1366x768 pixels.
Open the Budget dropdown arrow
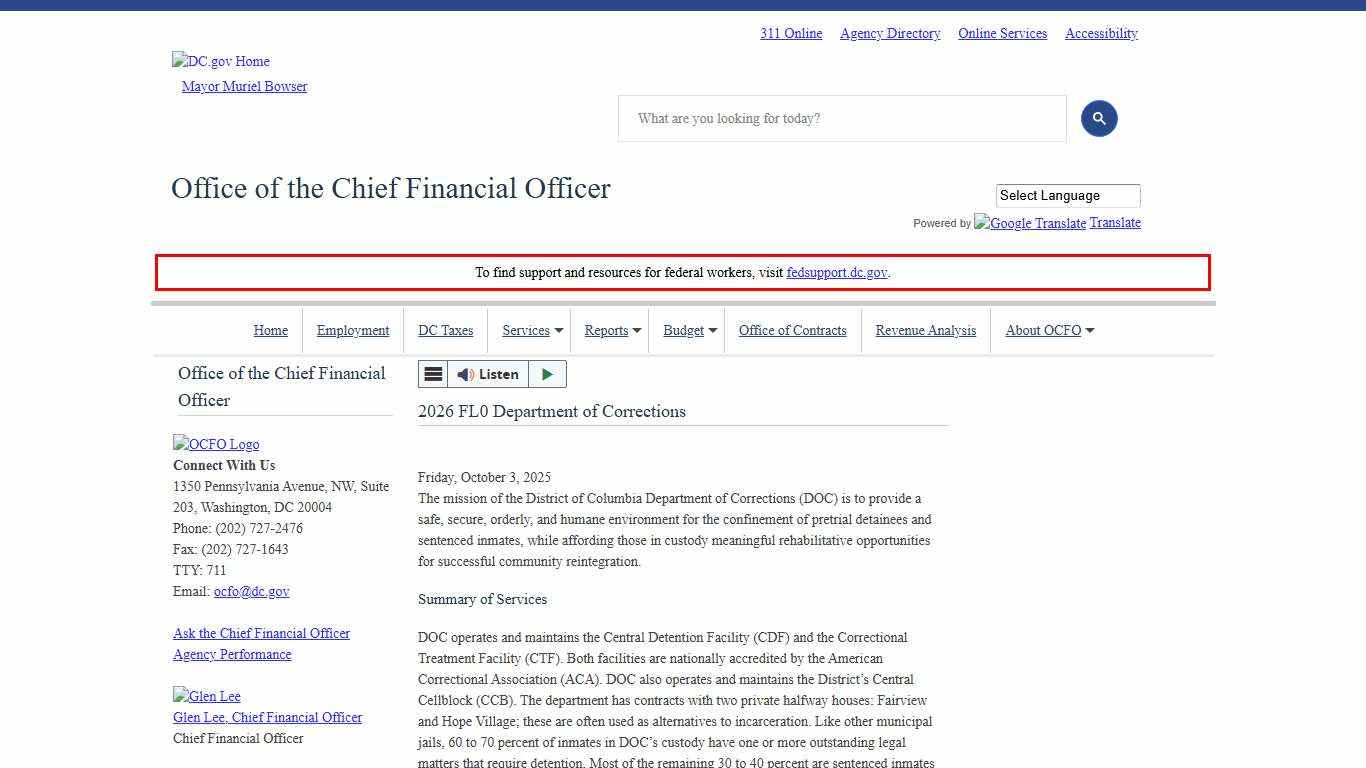[713, 331]
